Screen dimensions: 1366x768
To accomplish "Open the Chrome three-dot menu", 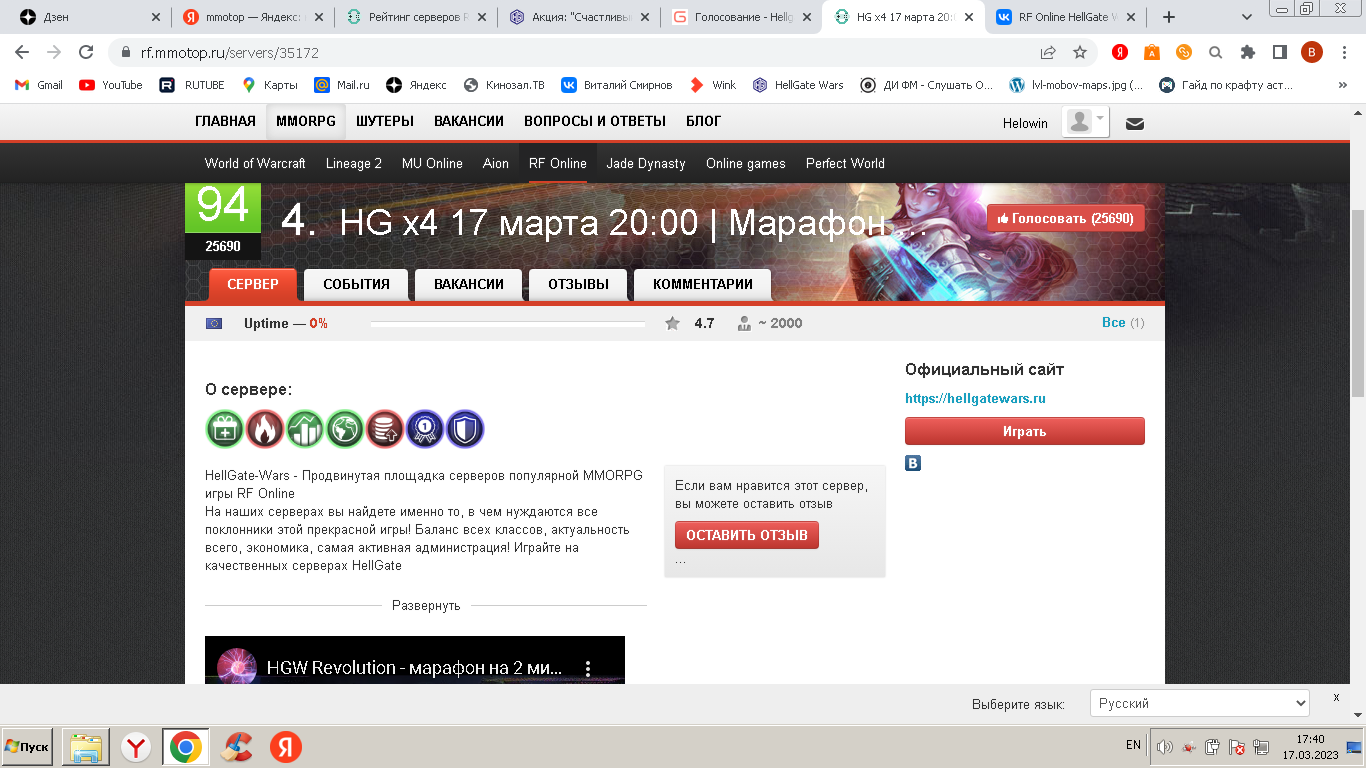I will click(x=1343, y=52).
